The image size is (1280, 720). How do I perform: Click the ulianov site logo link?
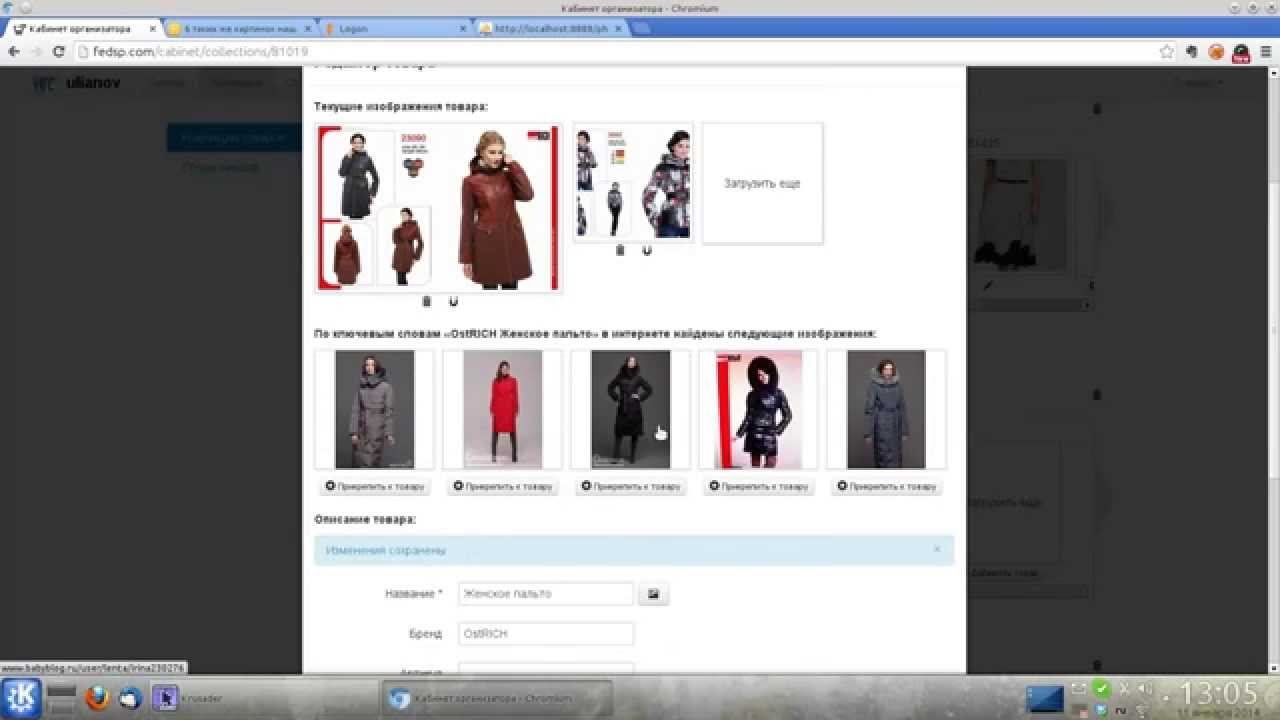(77, 83)
